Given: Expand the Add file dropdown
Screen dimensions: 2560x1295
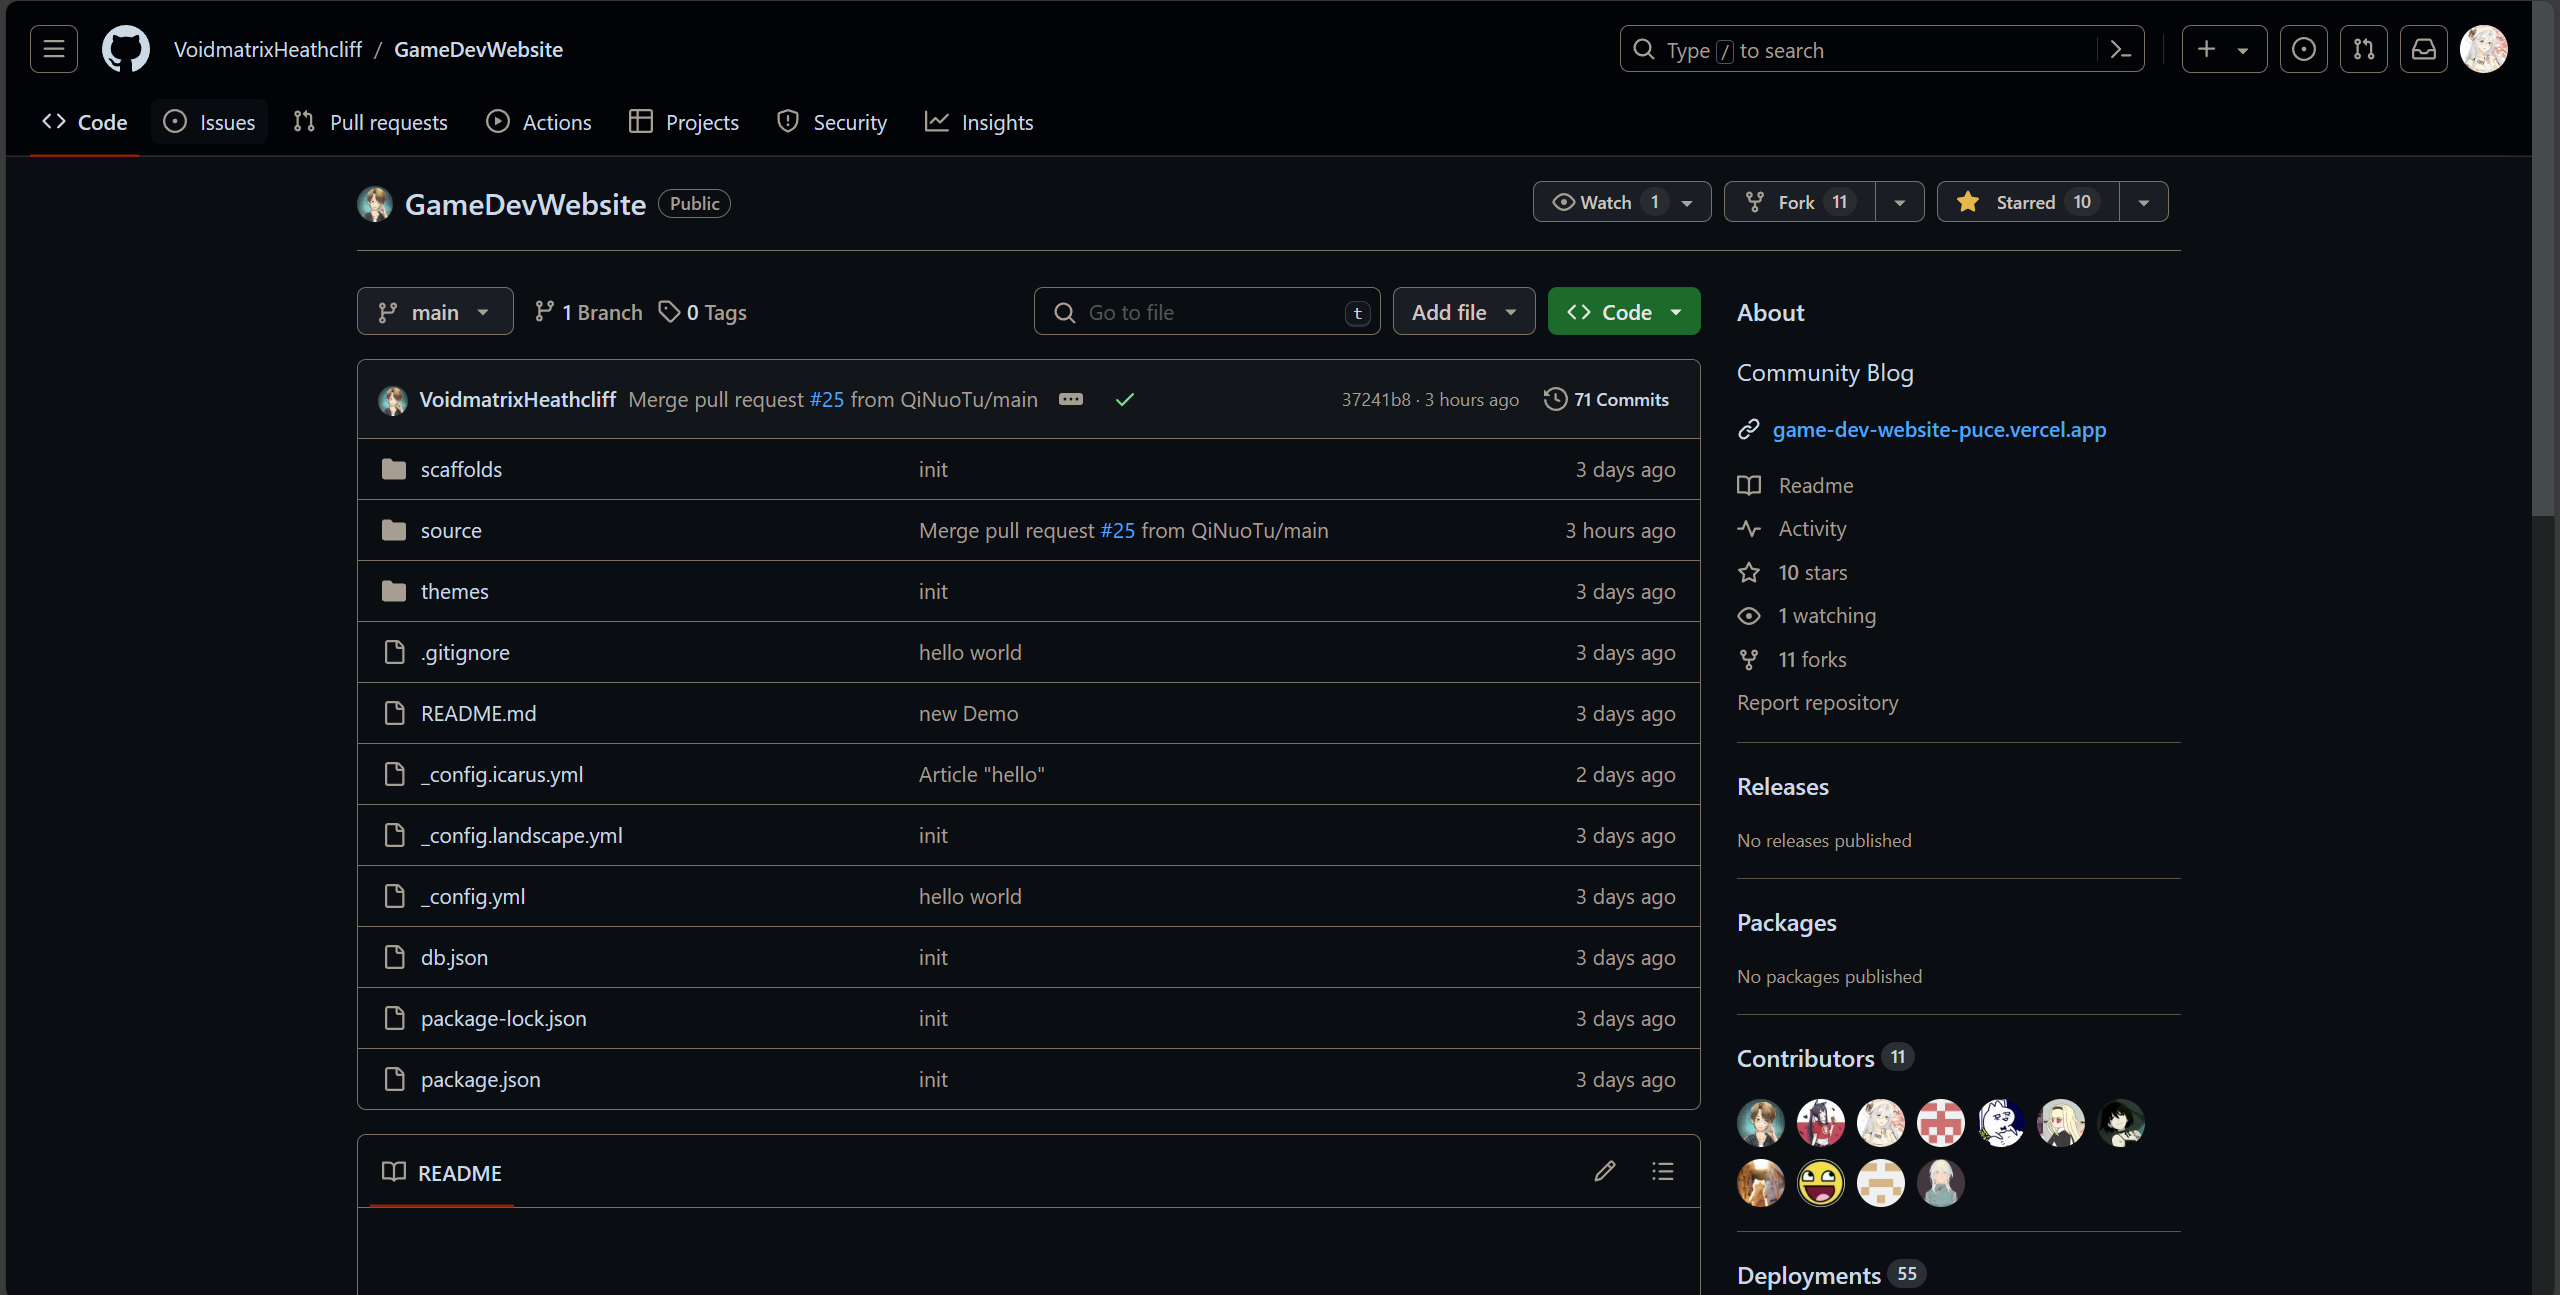Looking at the screenshot, I should pyautogui.click(x=1464, y=312).
